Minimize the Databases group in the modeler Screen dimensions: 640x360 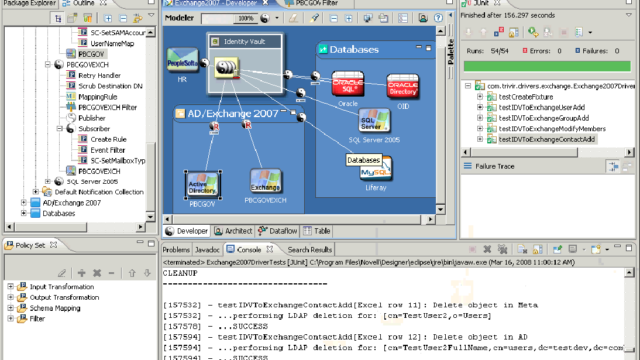tap(418, 48)
